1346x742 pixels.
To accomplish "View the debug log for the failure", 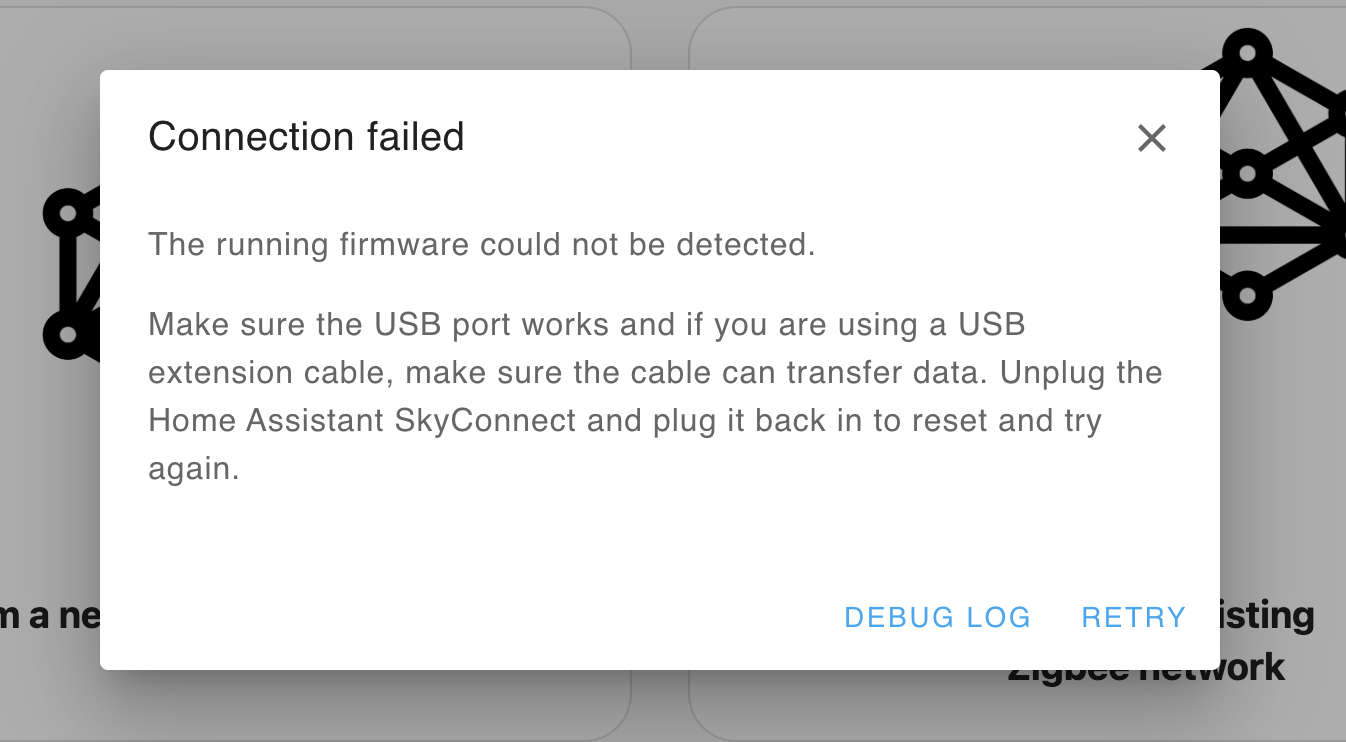I will click(x=937, y=617).
